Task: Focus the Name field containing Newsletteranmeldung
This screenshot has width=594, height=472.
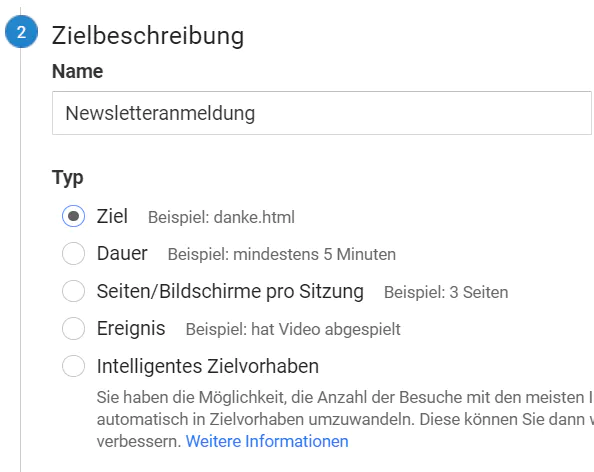Action: click(x=322, y=113)
